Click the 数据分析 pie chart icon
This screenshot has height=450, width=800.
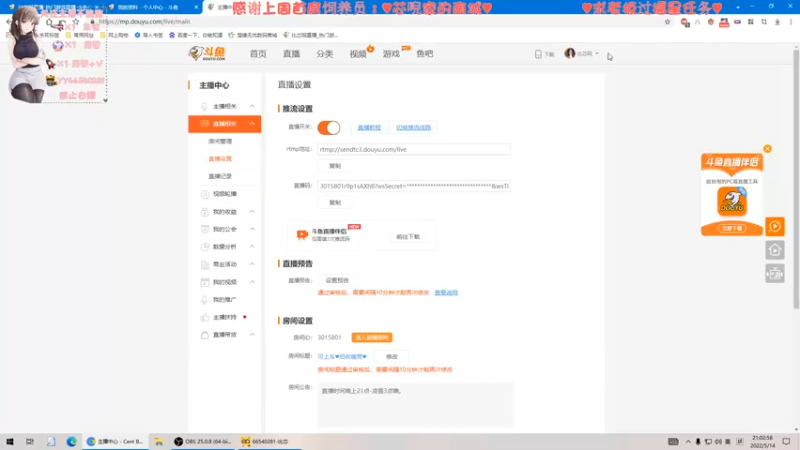point(205,246)
